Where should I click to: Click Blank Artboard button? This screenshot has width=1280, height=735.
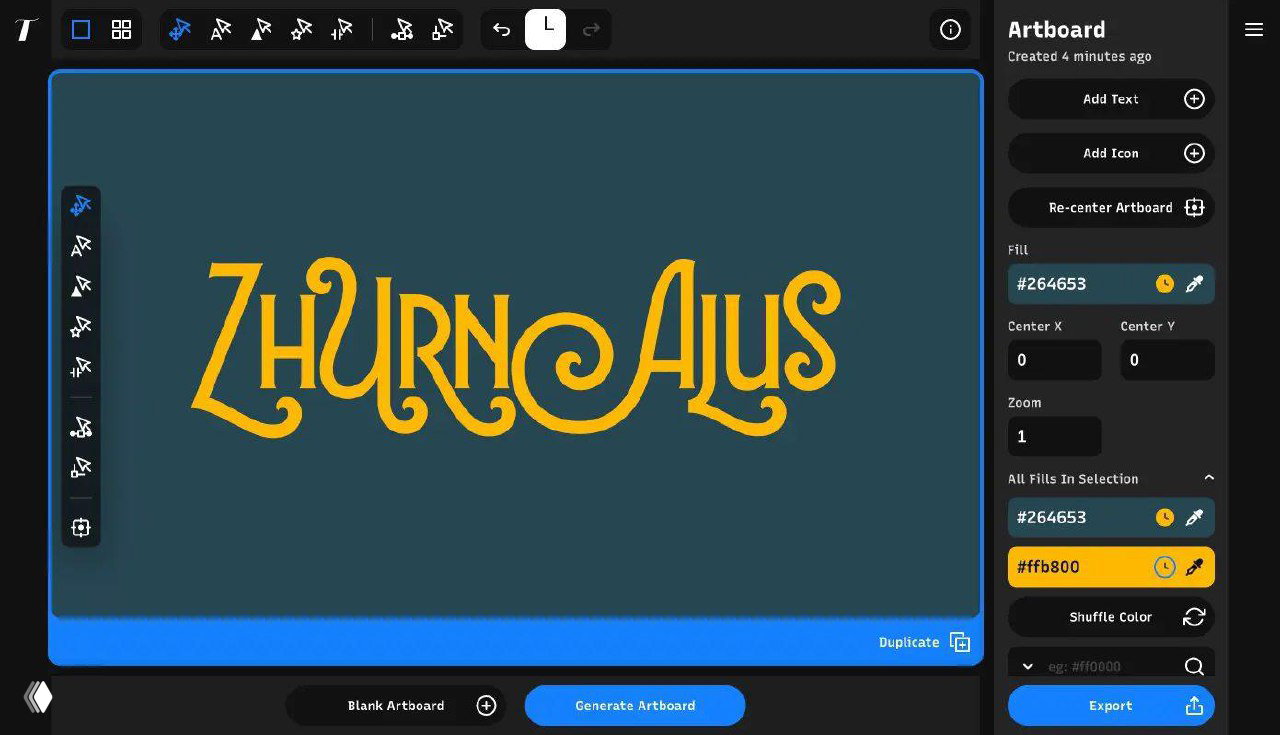[396, 705]
